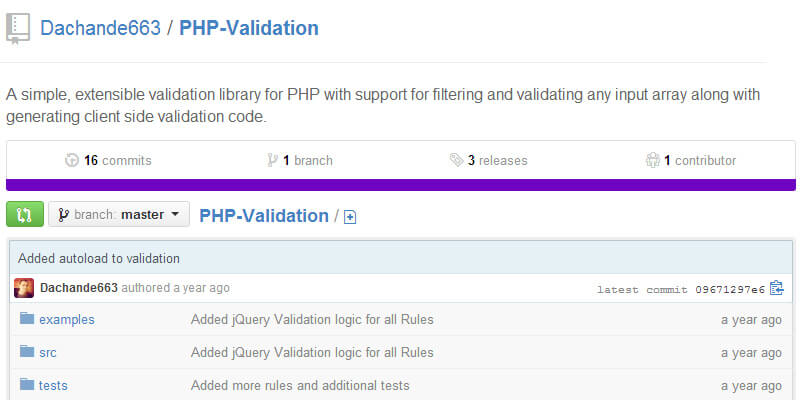Open the Dachande663 owner link in title
The height and width of the screenshot is (400, 800).
click(100, 28)
